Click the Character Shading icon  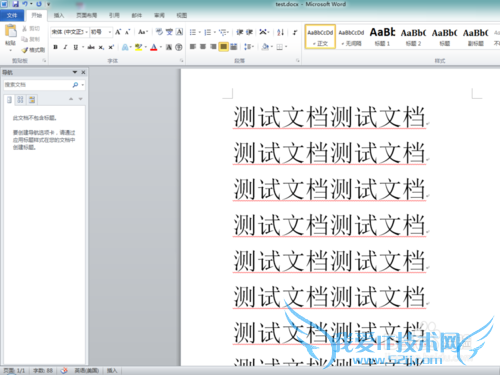tap(169, 47)
